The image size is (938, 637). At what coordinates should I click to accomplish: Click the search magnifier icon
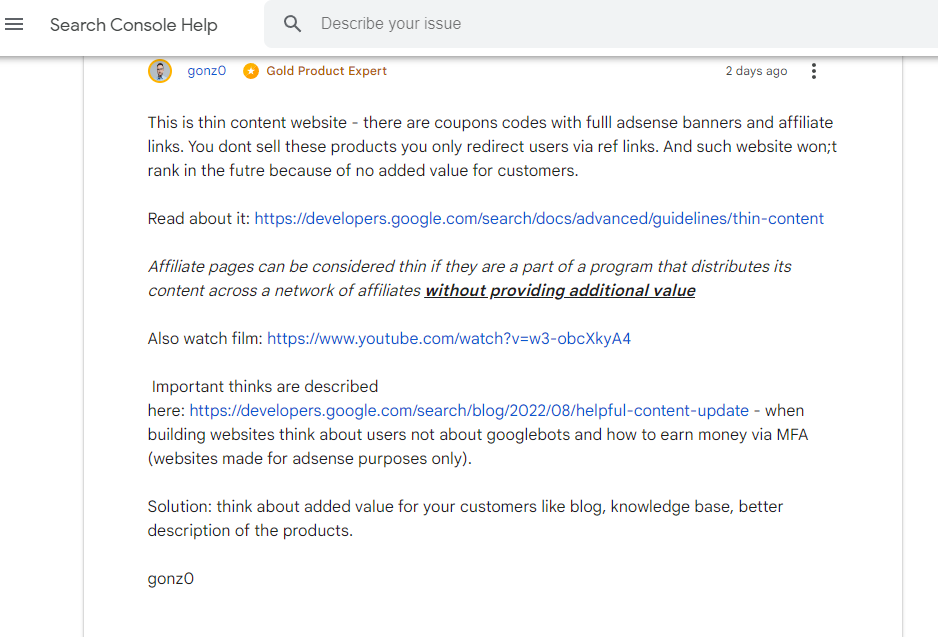tap(293, 24)
